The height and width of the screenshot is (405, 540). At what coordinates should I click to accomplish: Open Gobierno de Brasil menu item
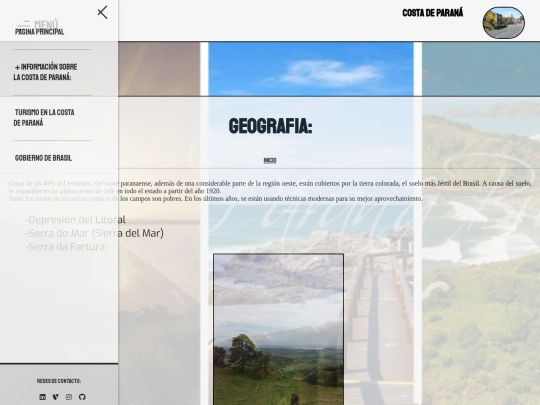[x=43, y=158]
